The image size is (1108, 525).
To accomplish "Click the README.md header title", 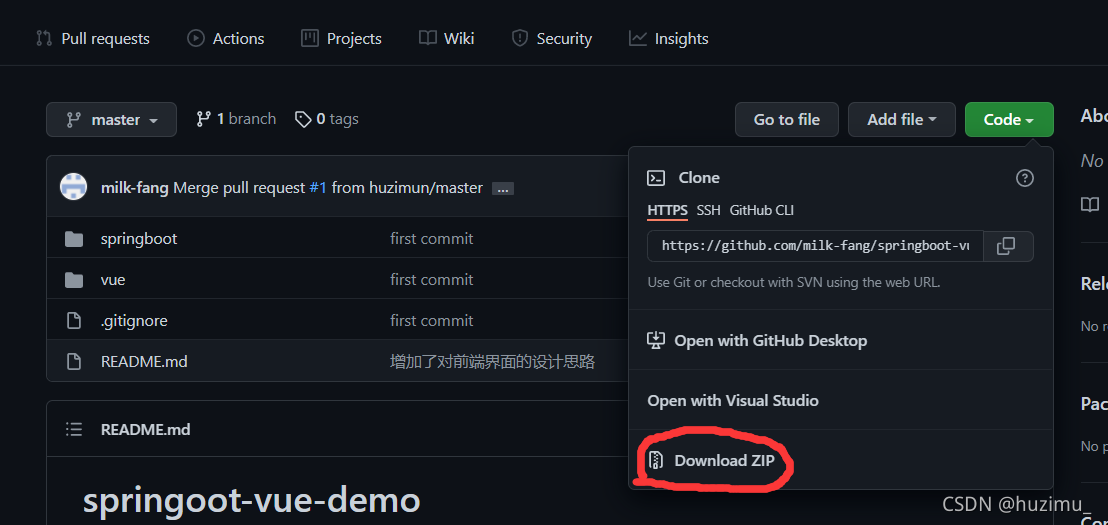I will (x=146, y=430).
